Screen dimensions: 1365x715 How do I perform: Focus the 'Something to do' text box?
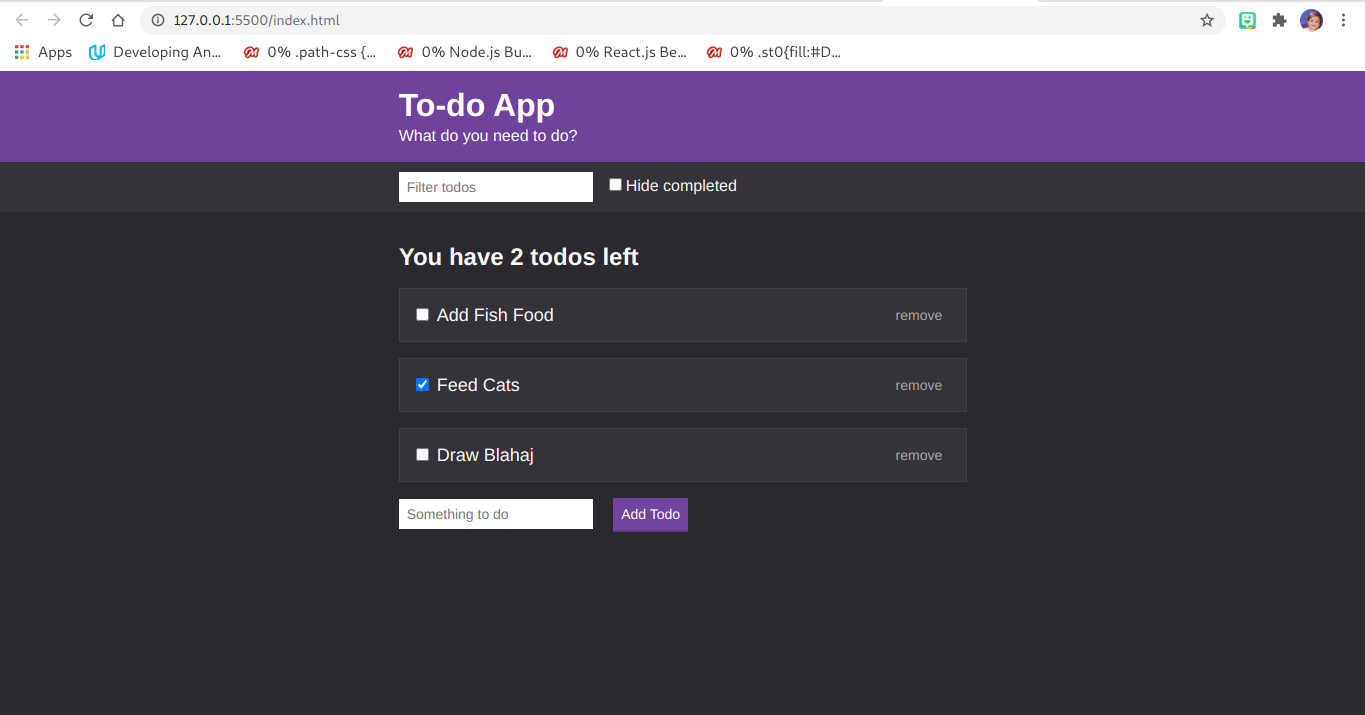(x=495, y=513)
